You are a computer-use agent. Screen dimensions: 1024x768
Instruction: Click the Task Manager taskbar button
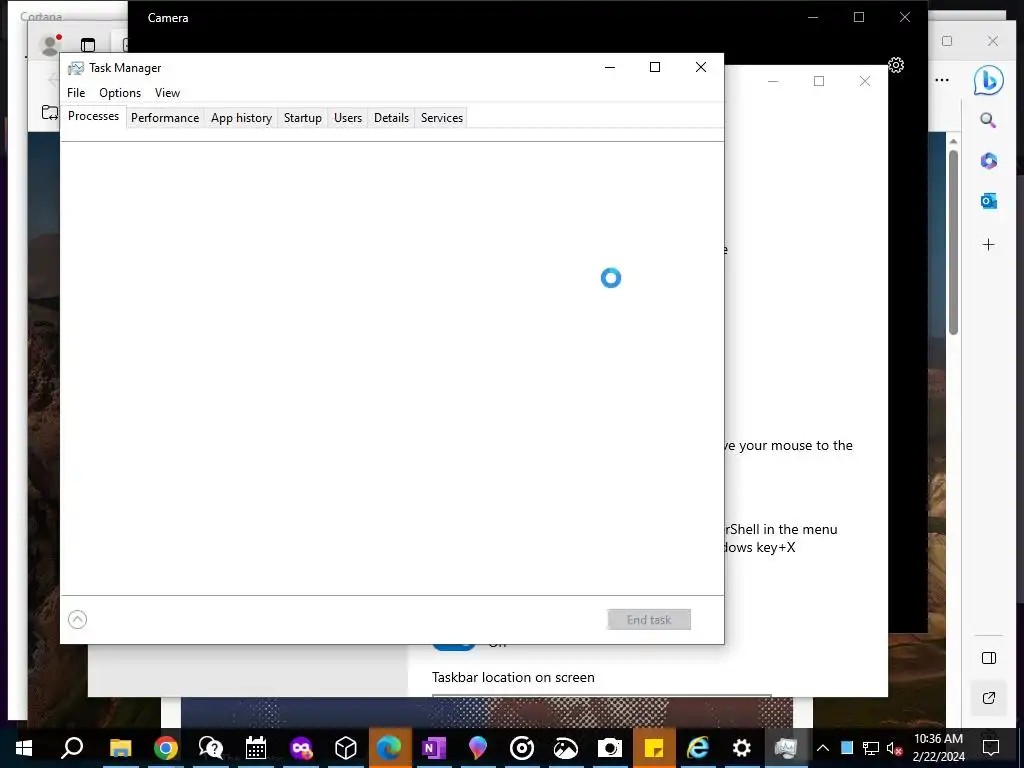(786, 748)
